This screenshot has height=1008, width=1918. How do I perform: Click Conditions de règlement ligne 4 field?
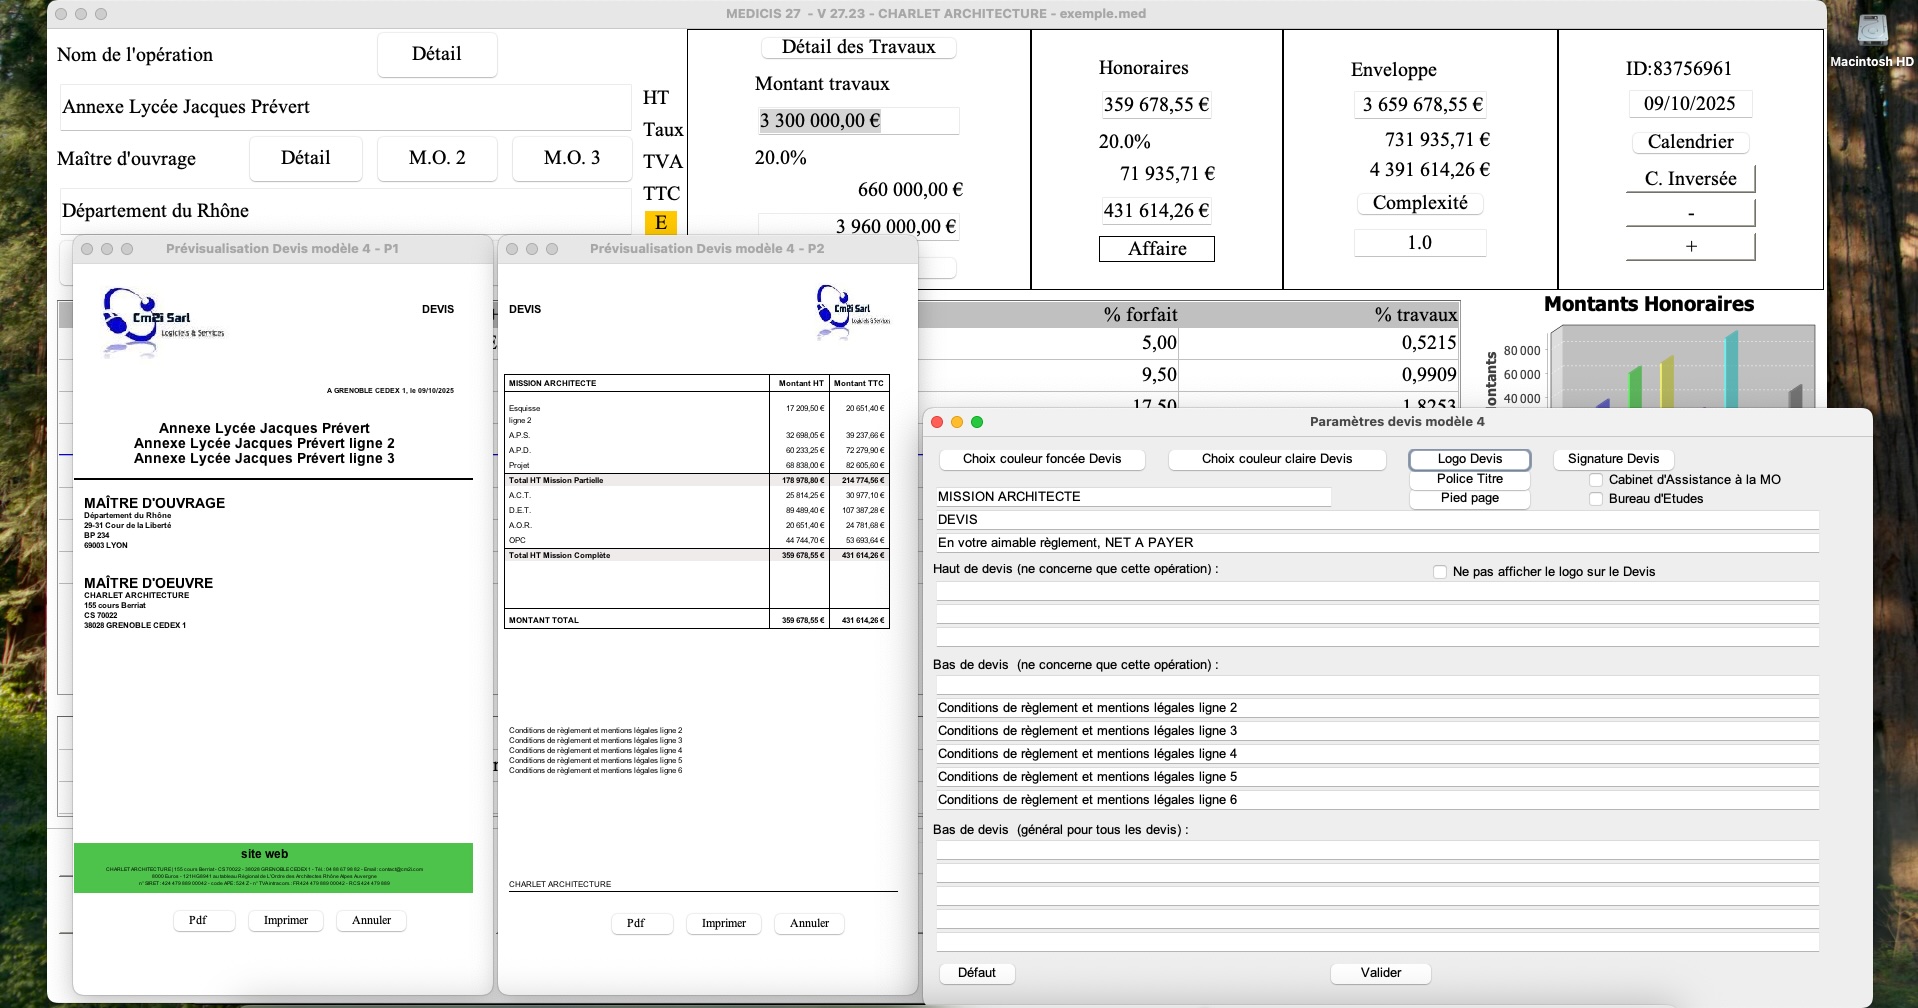click(1377, 754)
